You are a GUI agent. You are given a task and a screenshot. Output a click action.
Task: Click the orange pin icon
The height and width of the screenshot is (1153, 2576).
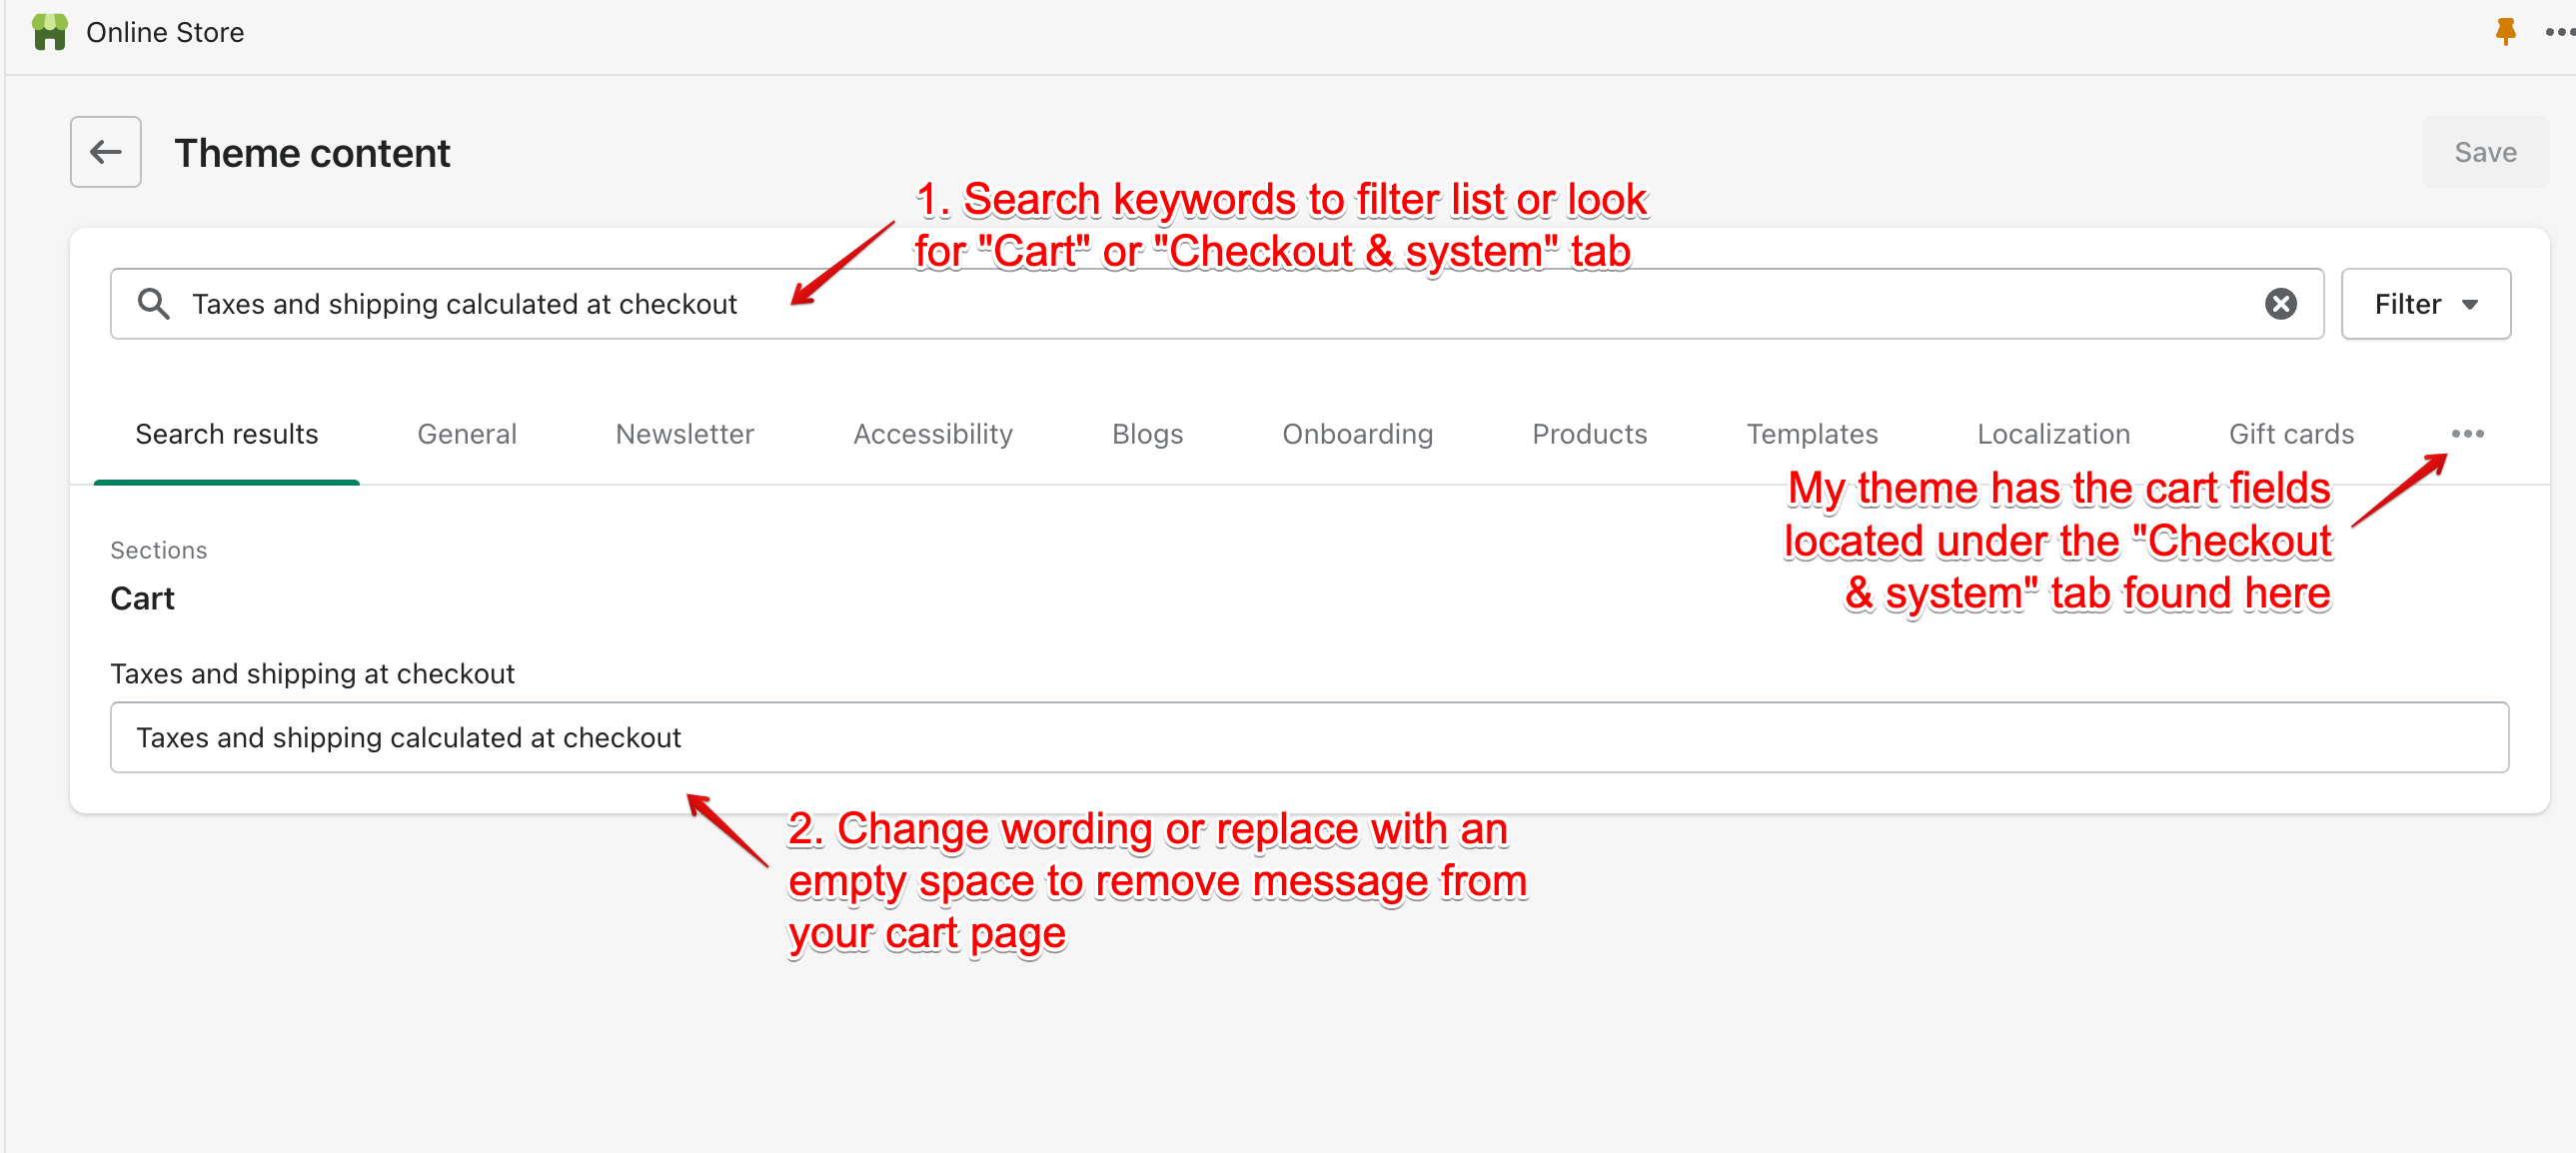pos(2504,32)
